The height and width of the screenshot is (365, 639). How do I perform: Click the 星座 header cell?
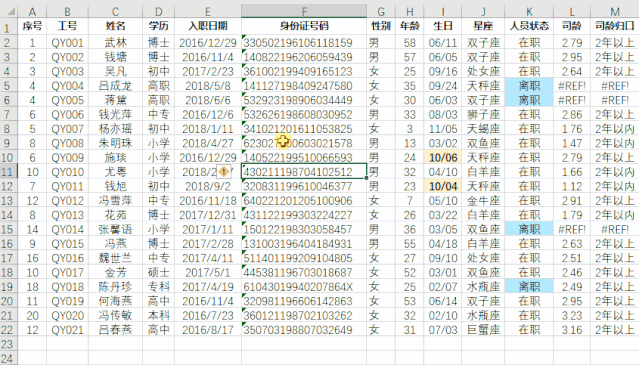pyautogui.click(x=483, y=26)
